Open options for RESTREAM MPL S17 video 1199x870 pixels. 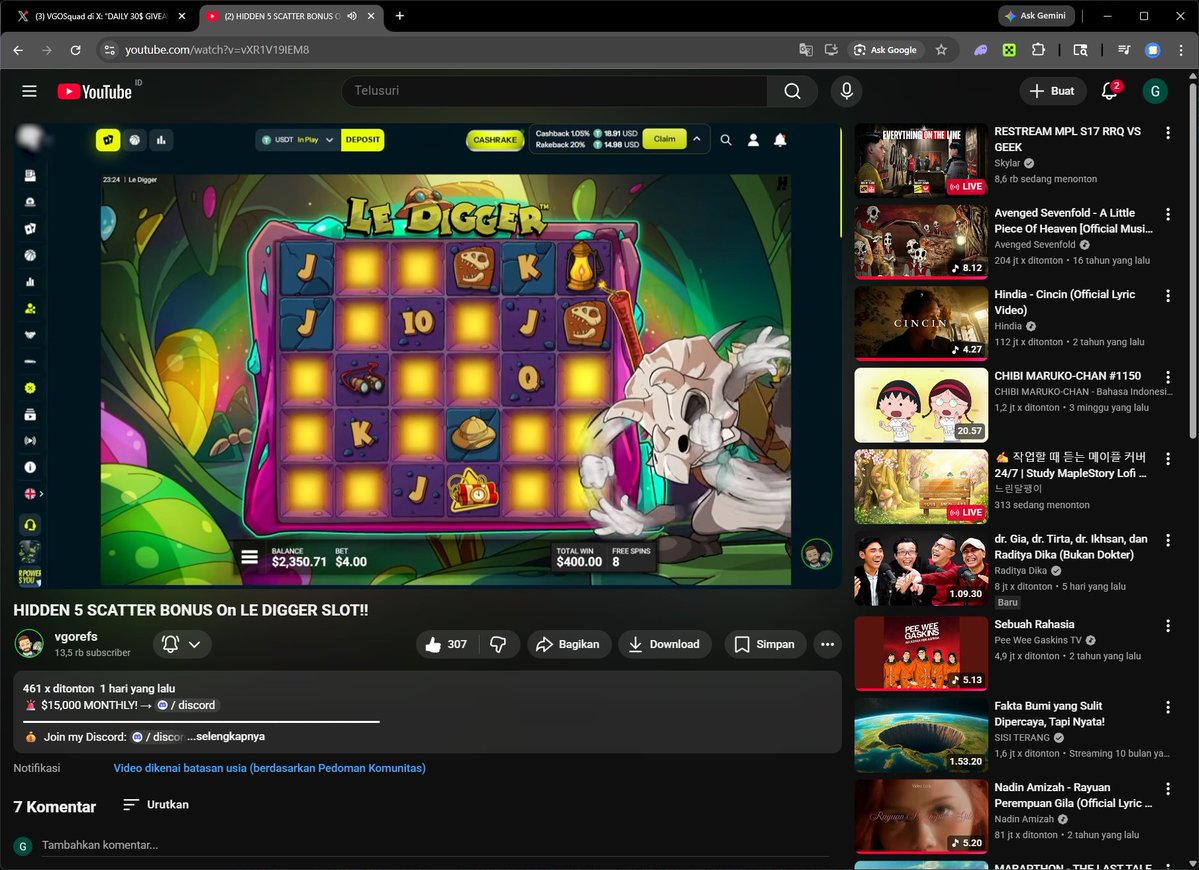pyautogui.click(x=1168, y=132)
